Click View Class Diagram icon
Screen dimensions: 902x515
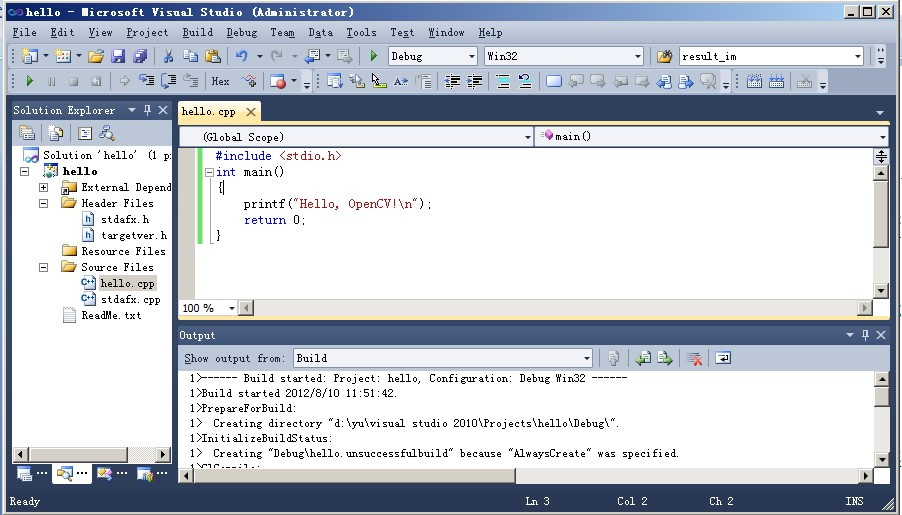click(x=106, y=133)
